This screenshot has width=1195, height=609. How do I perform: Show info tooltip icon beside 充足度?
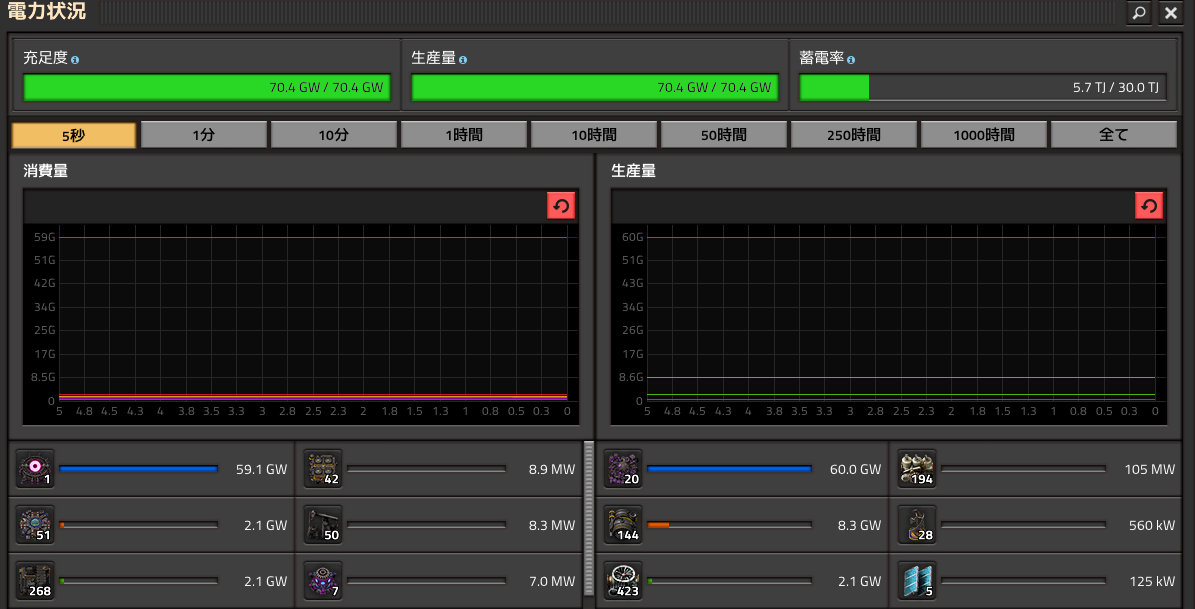tap(75, 59)
